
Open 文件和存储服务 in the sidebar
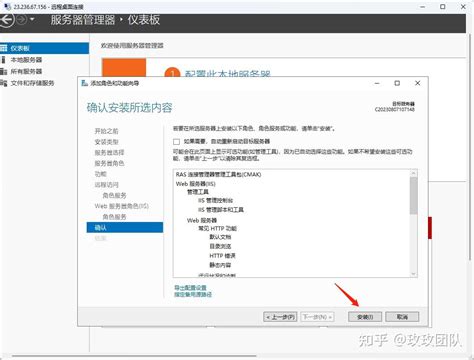click(x=32, y=83)
